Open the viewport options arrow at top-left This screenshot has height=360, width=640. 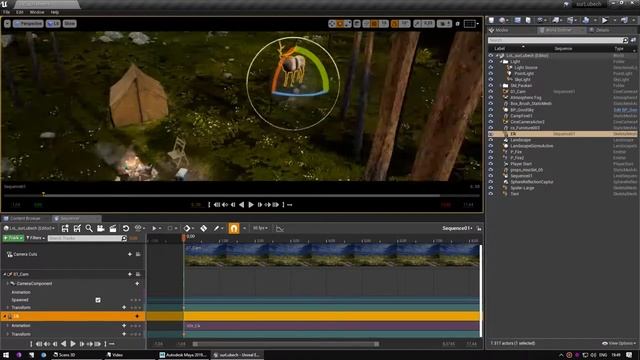pyautogui.click(x=7, y=24)
